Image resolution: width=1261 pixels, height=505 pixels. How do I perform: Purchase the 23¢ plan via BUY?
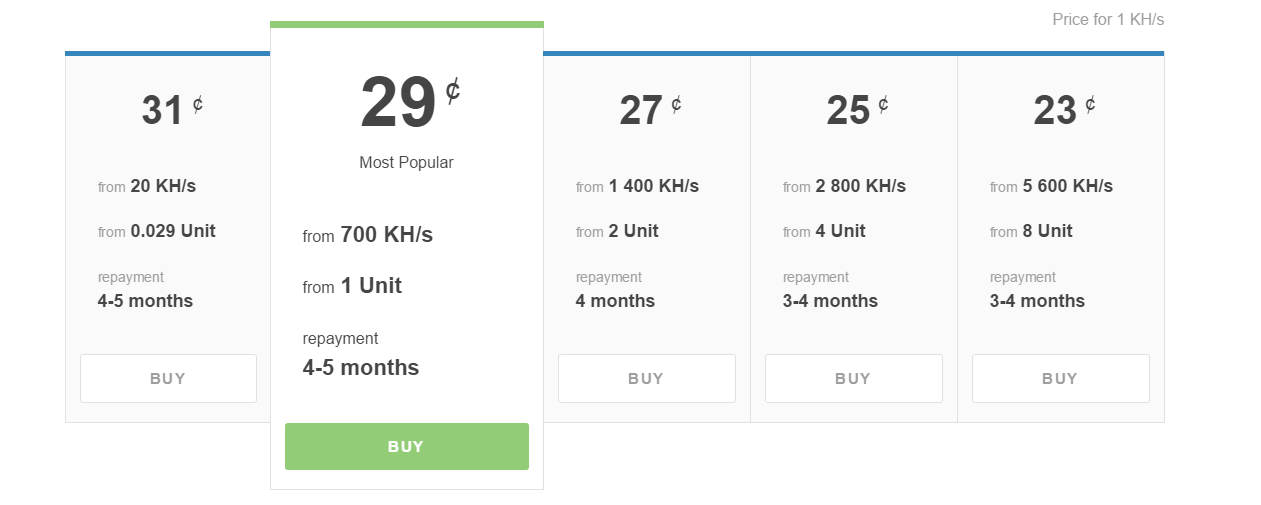(1060, 378)
